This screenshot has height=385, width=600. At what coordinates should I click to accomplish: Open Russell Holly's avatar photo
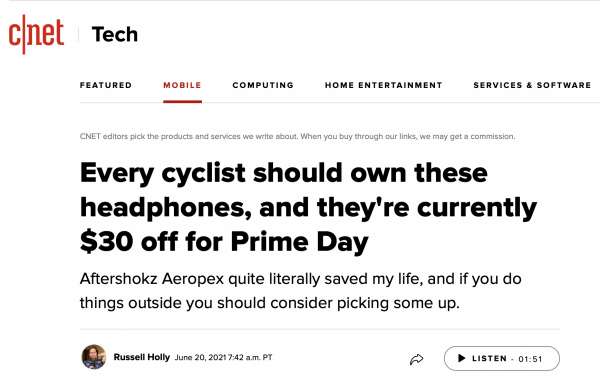pyautogui.click(x=94, y=357)
